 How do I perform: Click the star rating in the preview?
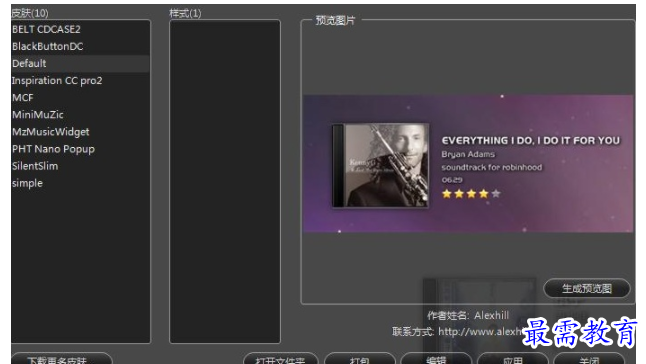click(x=471, y=194)
